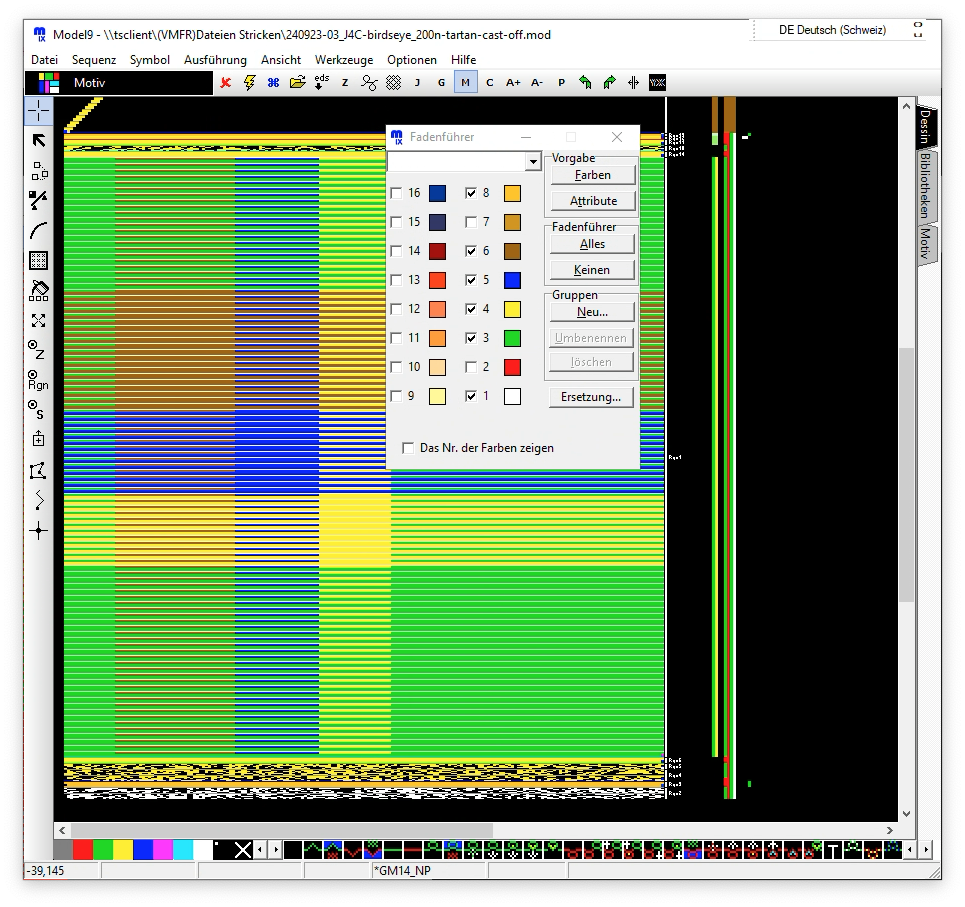Activate the M mode toolbar button
Image resolution: width=965 pixels, height=907 pixels.
click(x=465, y=83)
